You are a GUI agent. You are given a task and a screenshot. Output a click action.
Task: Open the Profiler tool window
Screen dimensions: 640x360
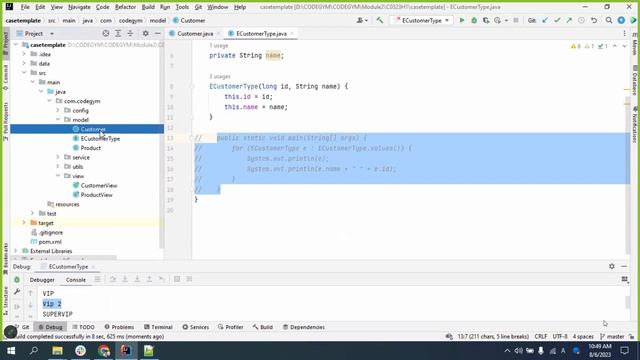click(231, 327)
